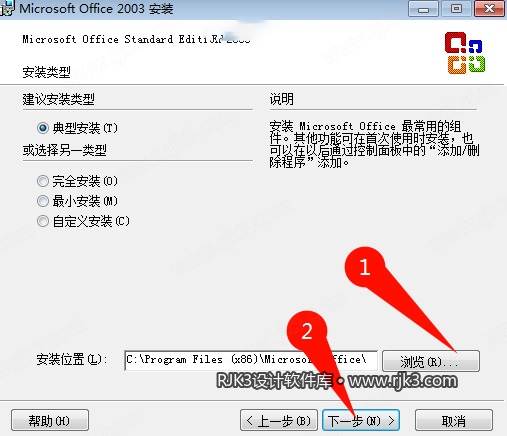The height and width of the screenshot is (436, 507).
Task: Cancel setup with 取消 button
Action: 454,421
